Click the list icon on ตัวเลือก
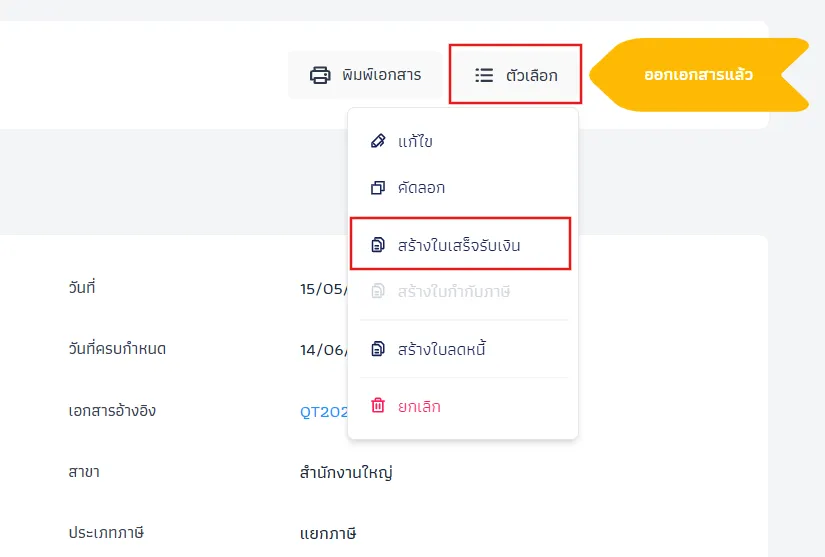Image resolution: width=825 pixels, height=557 pixels. [x=484, y=75]
